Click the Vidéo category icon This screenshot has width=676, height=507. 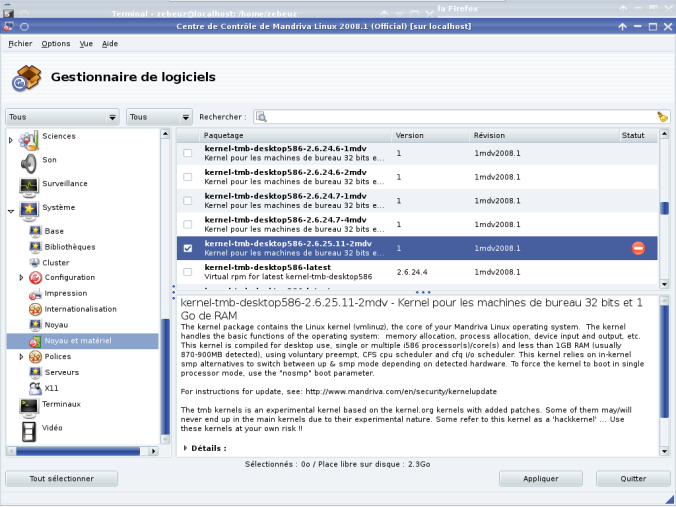[x=28, y=429]
